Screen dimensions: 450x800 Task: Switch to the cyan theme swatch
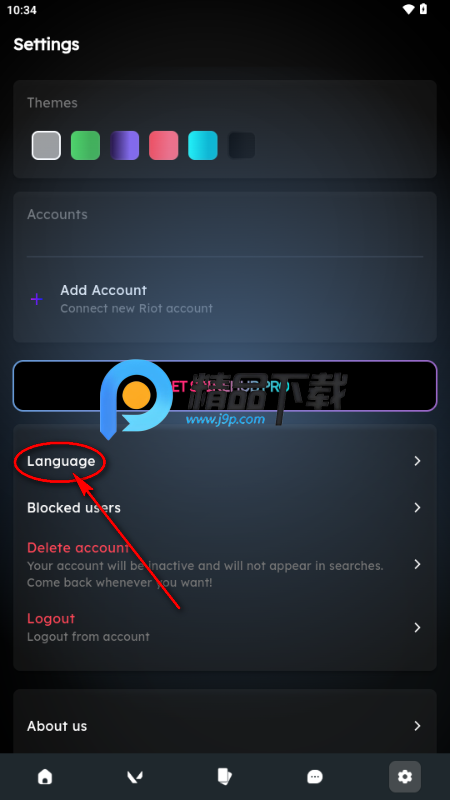coord(203,145)
